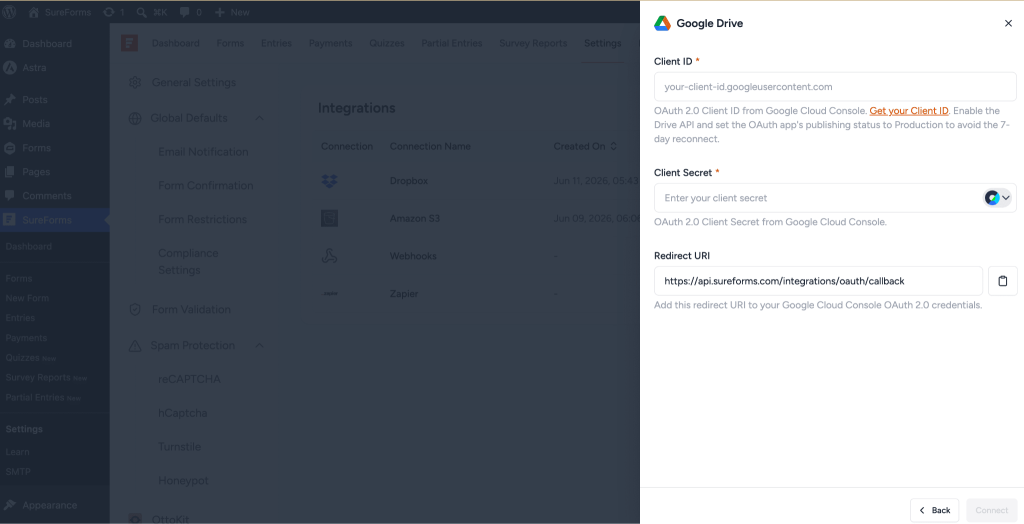Switch to the Payments top tab
Screen dimensions: 1024x524
click(x=330, y=43)
